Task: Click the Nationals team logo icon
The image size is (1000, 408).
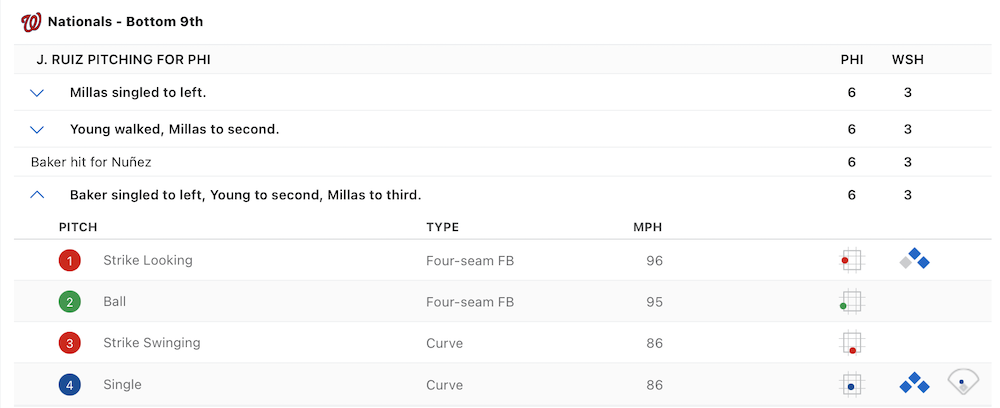Action: tap(31, 21)
